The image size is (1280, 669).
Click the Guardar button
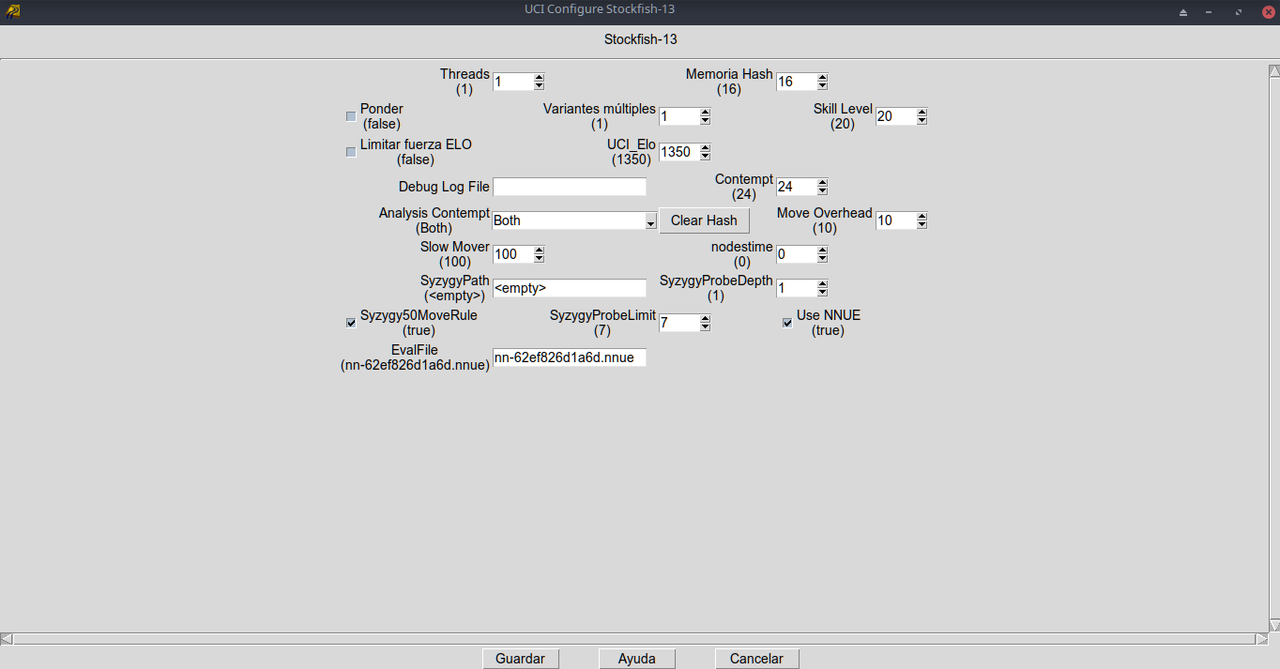click(520, 659)
